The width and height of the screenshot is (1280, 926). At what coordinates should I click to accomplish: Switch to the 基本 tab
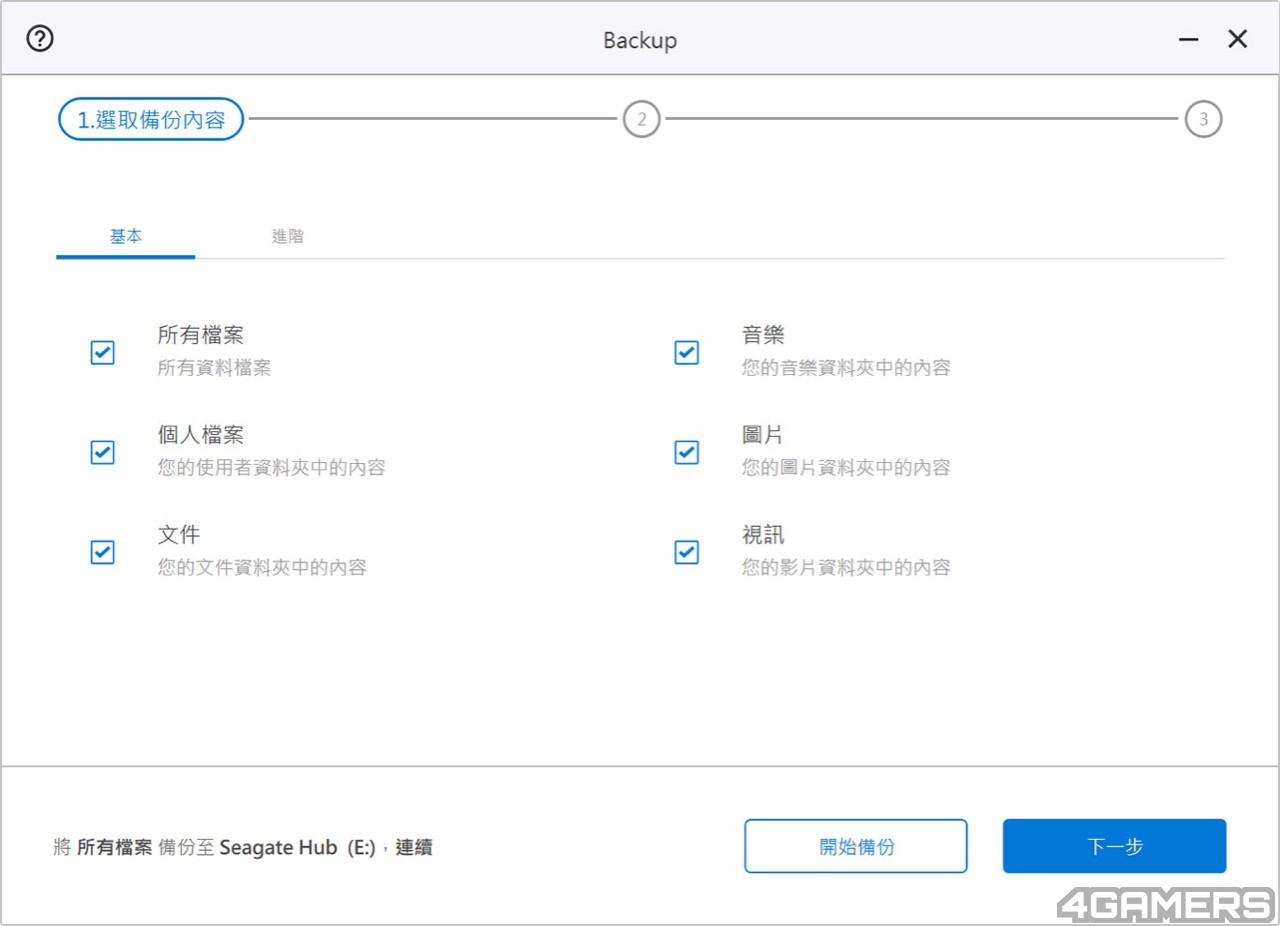coord(126,237)
